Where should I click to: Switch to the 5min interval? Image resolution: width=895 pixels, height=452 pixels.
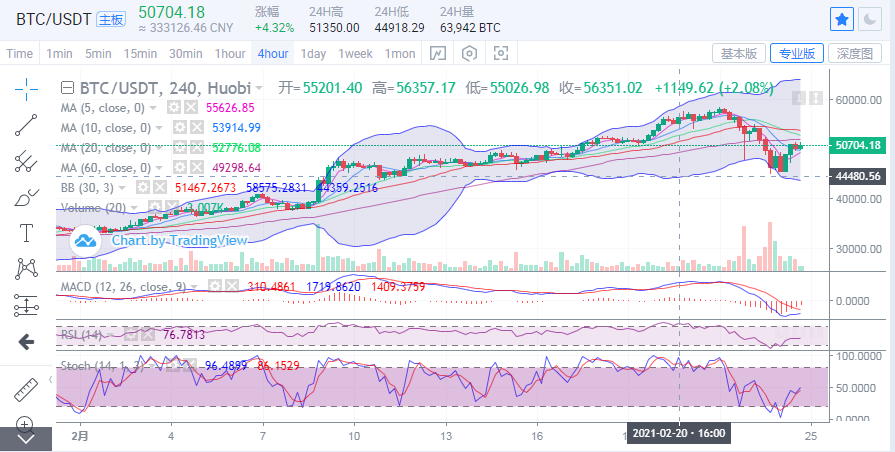tap(98, 54)
